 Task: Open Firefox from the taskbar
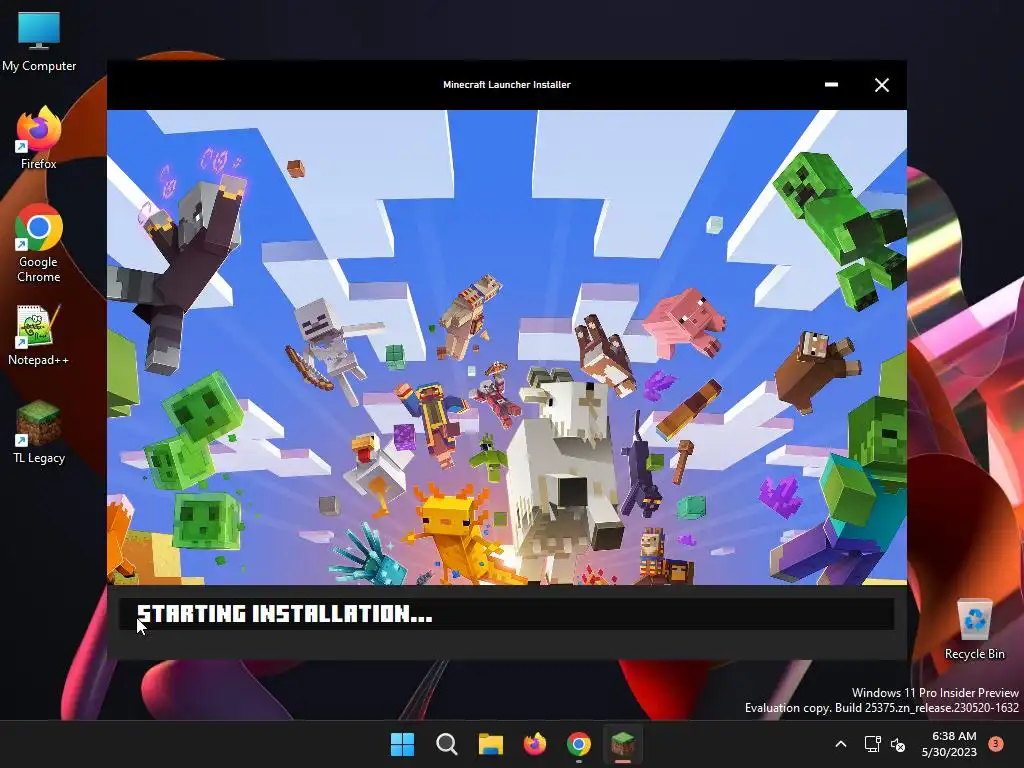tap(535, 744)
